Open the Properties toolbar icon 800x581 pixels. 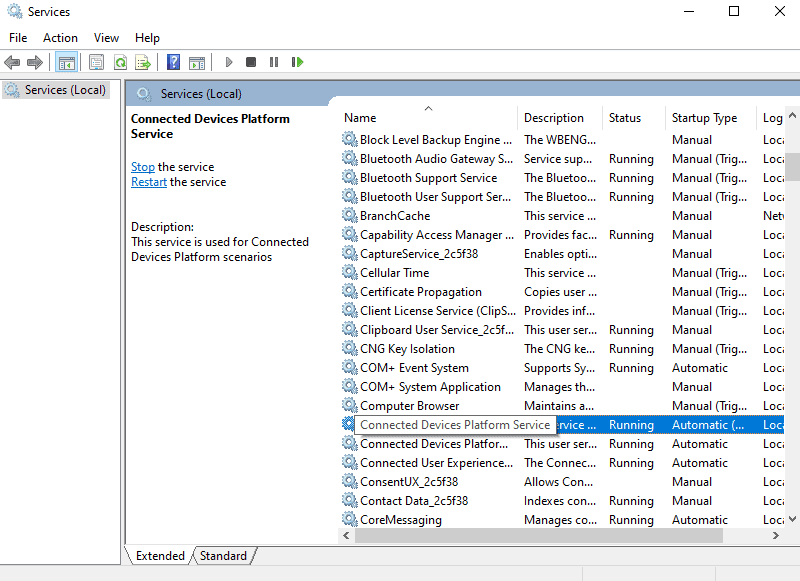(x=96, y=62)
